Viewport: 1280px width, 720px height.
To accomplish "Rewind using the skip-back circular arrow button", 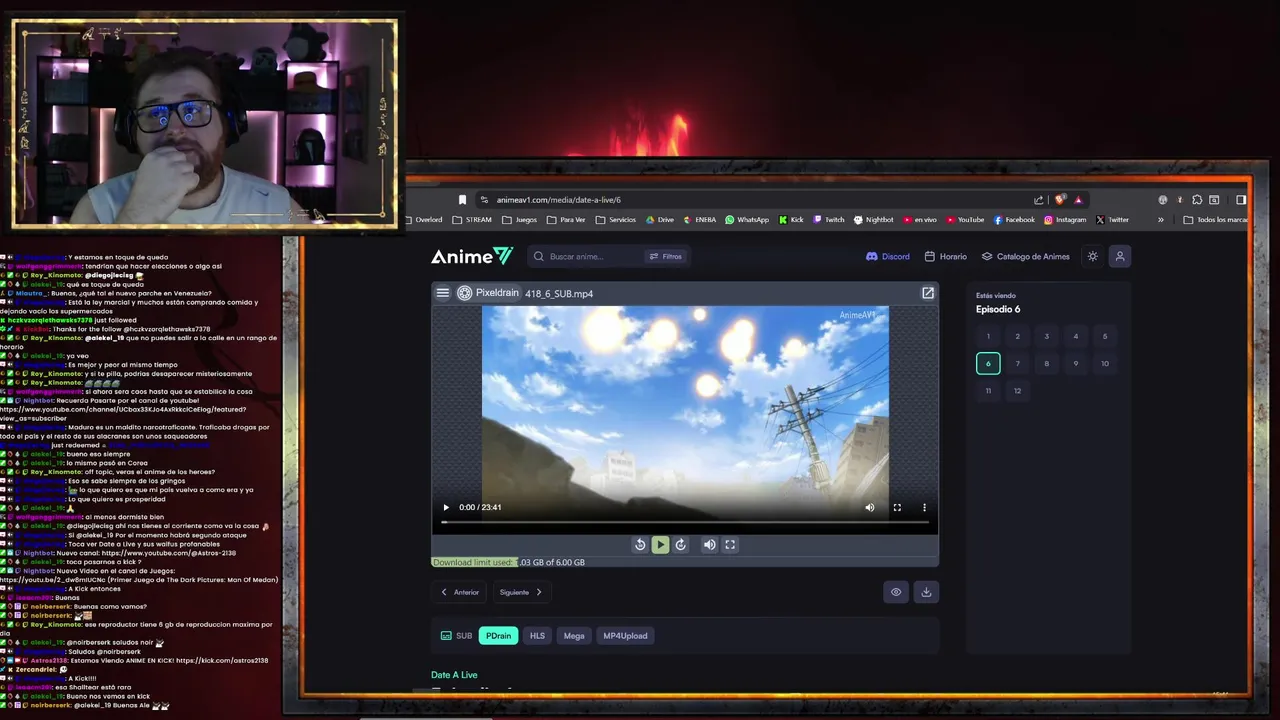I will tap(640, 545).
